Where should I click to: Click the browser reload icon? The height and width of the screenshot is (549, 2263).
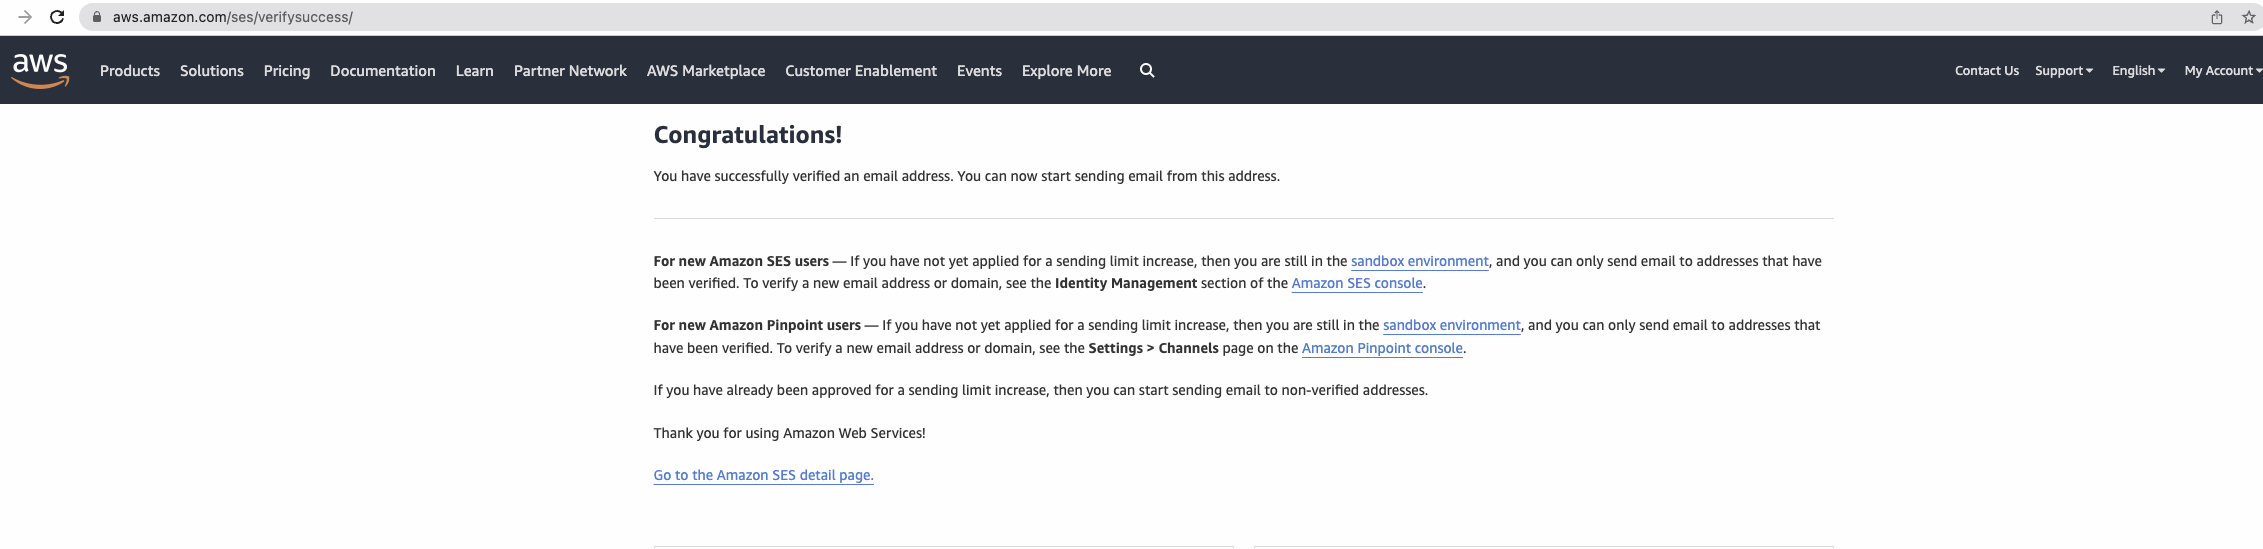57,17
